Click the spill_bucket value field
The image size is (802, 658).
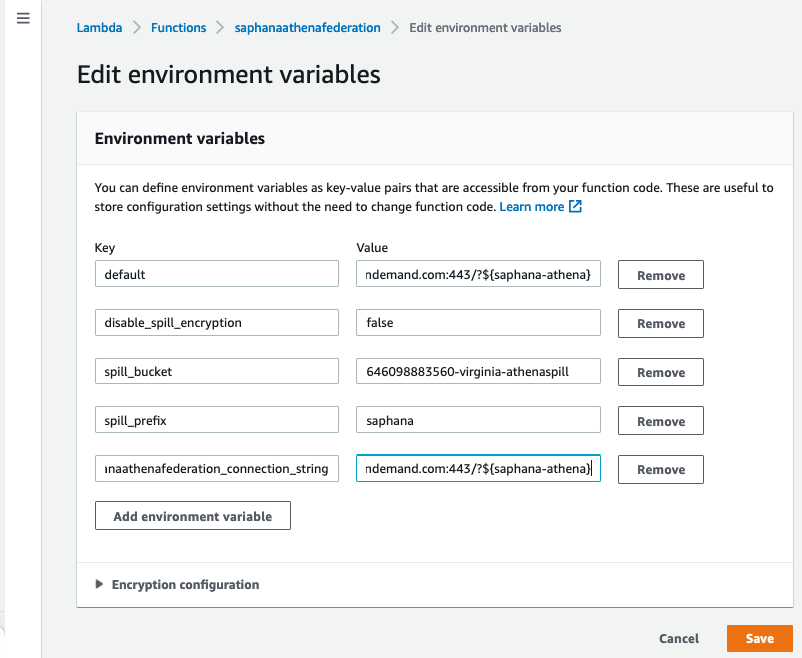point(477,371)
